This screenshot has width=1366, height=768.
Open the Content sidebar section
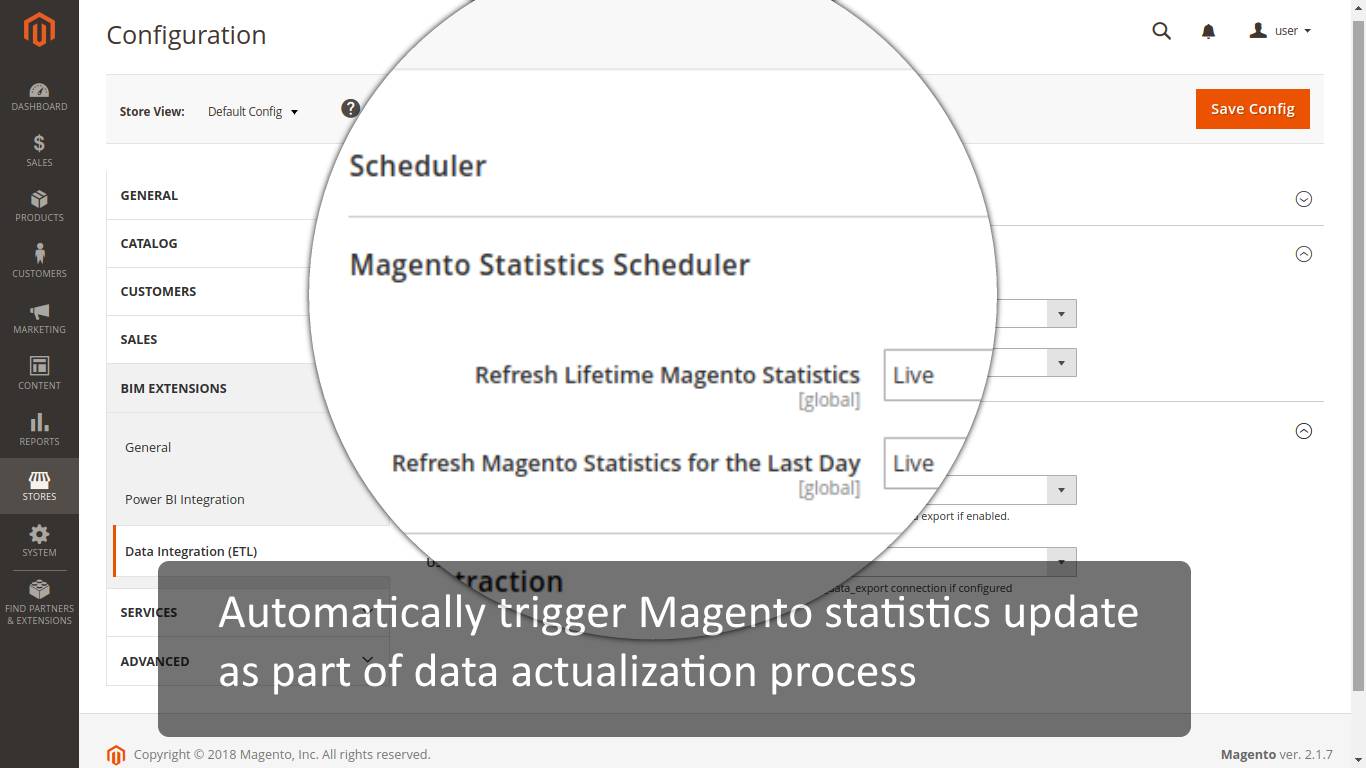click(39, 372)
